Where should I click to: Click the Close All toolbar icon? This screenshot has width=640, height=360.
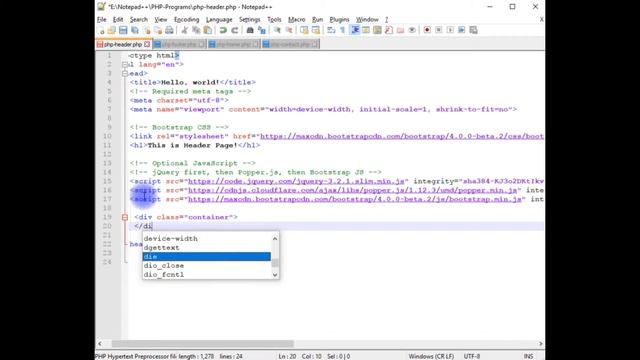click(x=158, y=30)
